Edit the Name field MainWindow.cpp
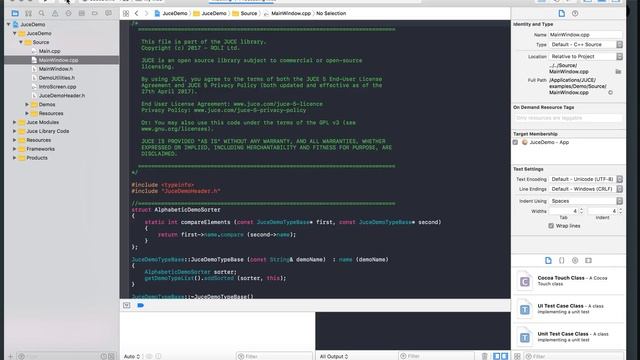 586,35
